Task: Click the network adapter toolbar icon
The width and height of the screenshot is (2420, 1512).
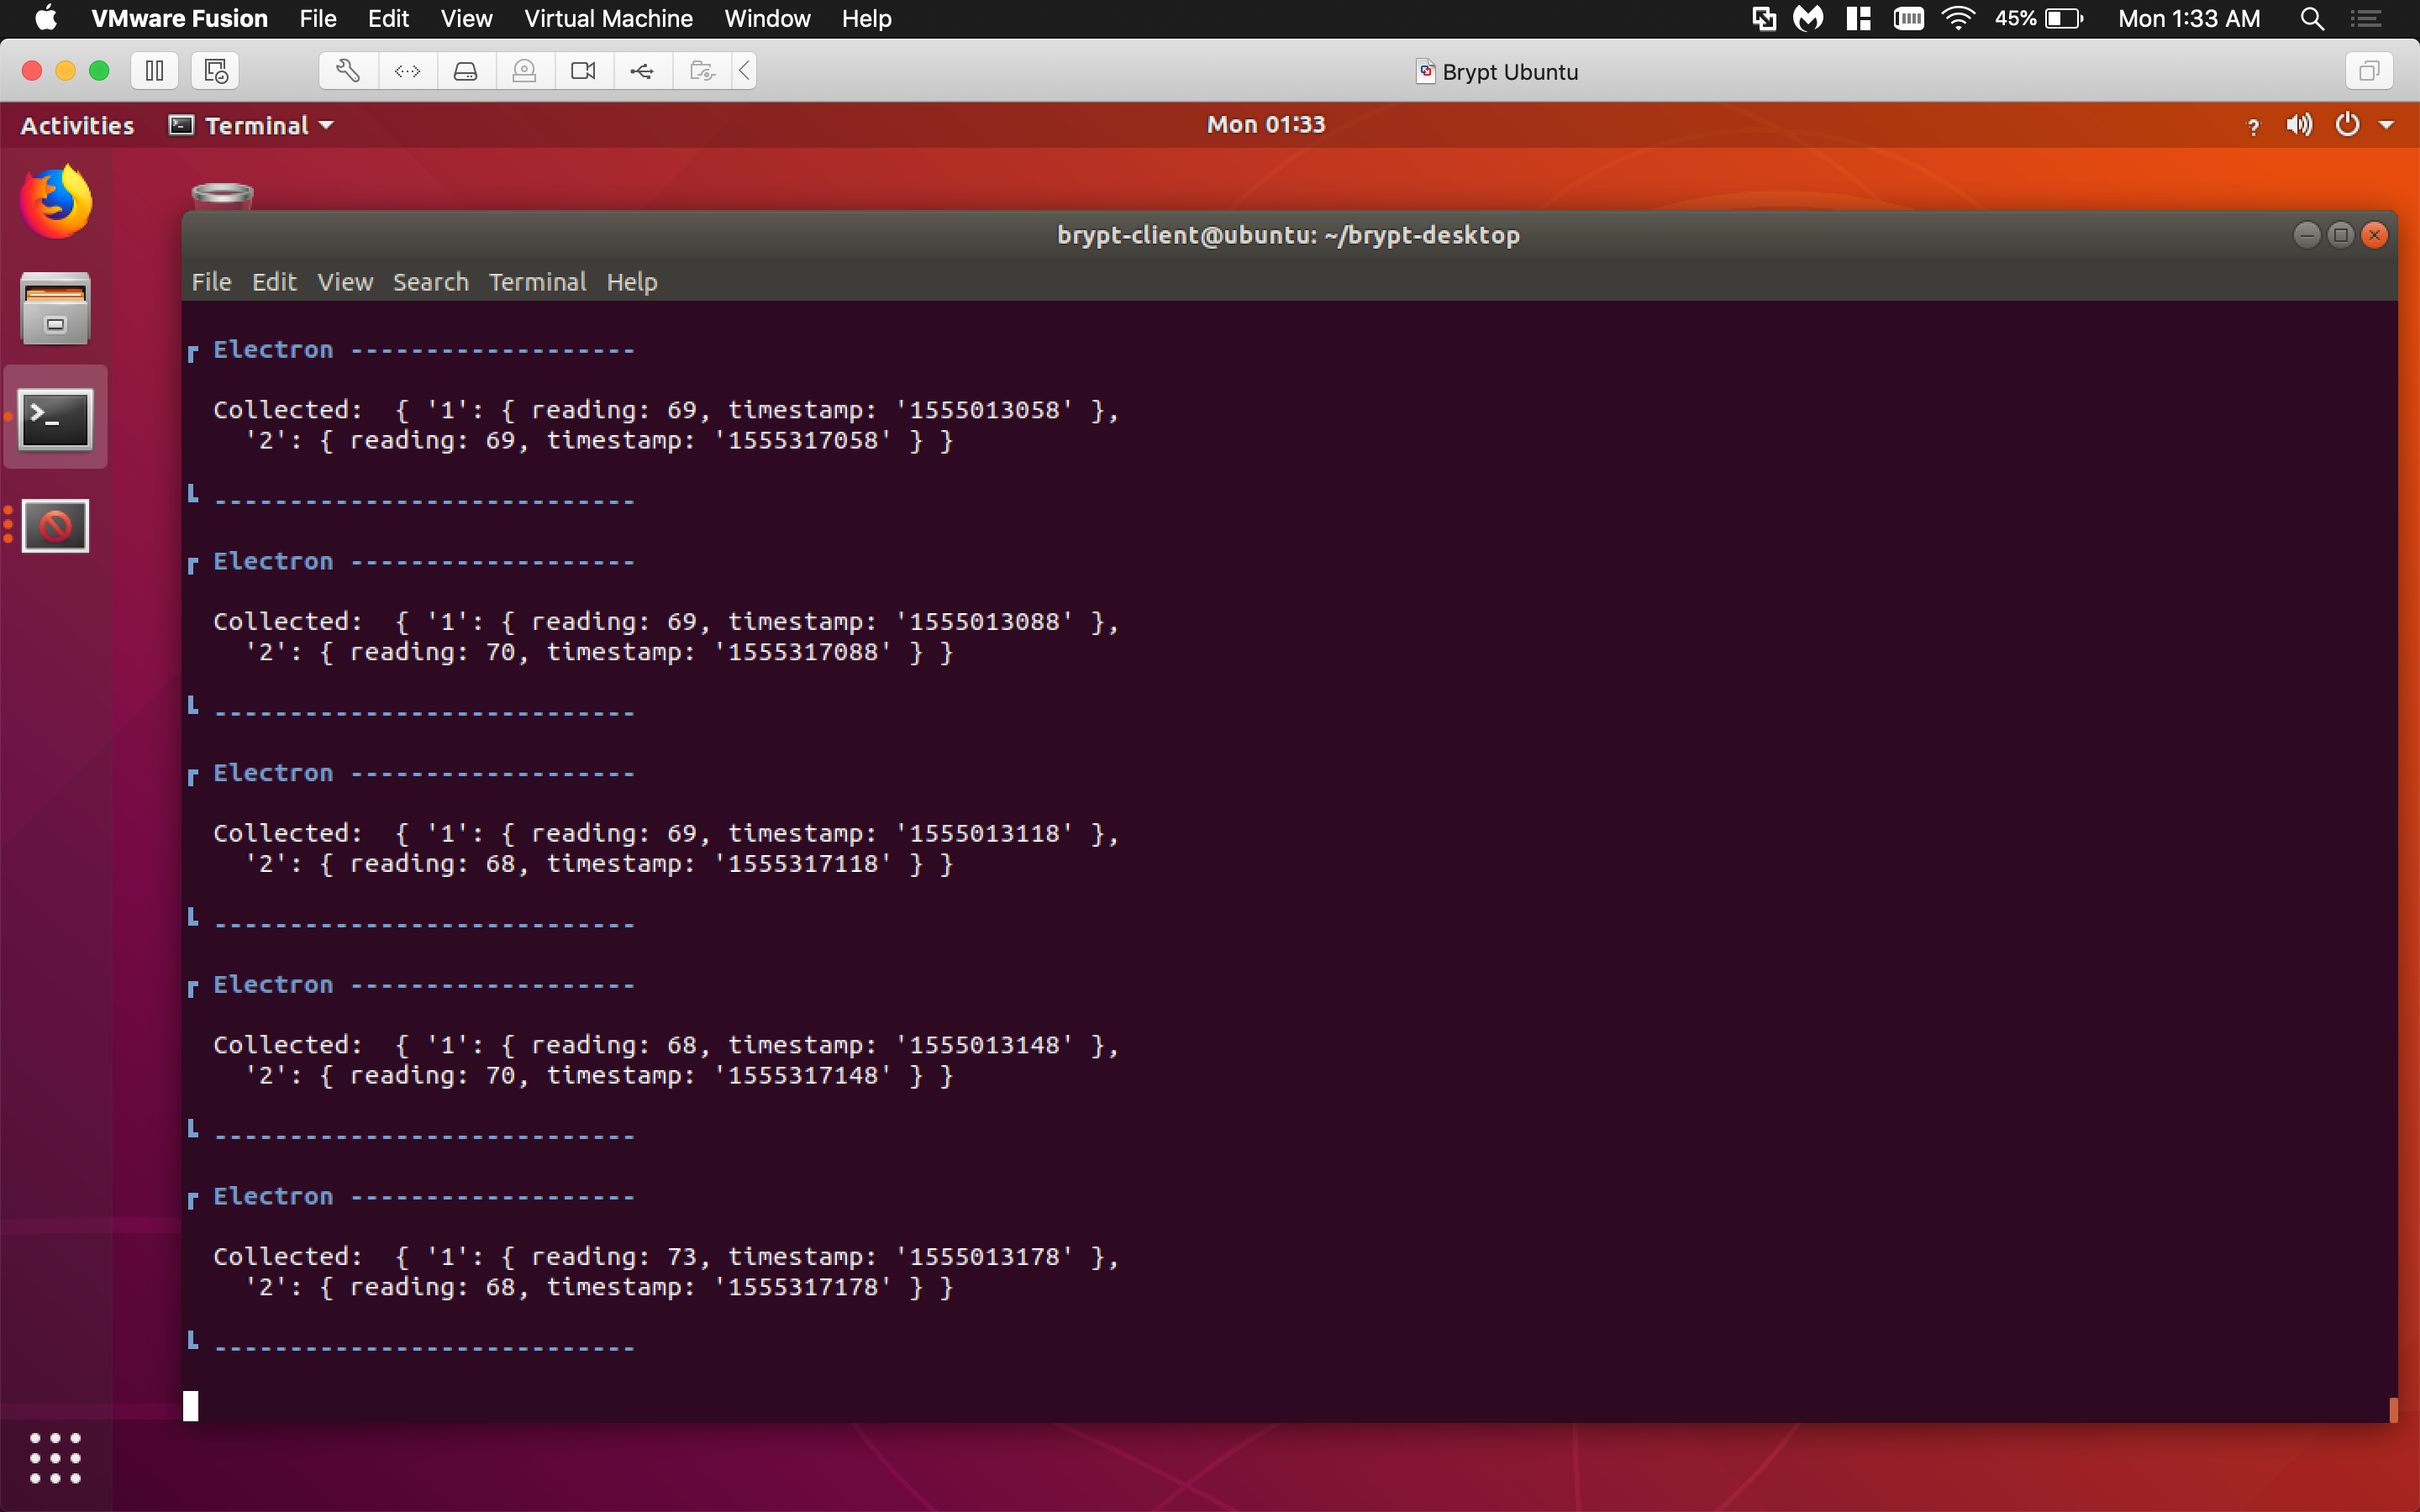Action: 407,71
